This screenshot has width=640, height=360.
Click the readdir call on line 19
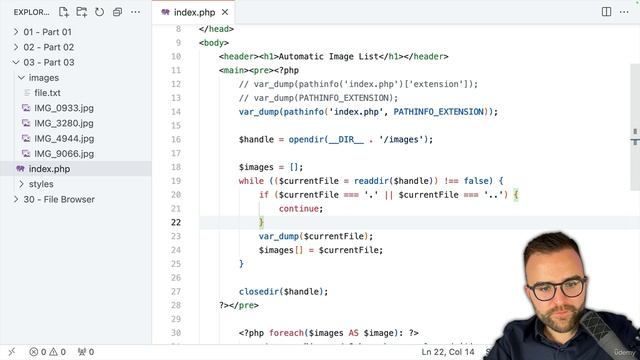370,181
